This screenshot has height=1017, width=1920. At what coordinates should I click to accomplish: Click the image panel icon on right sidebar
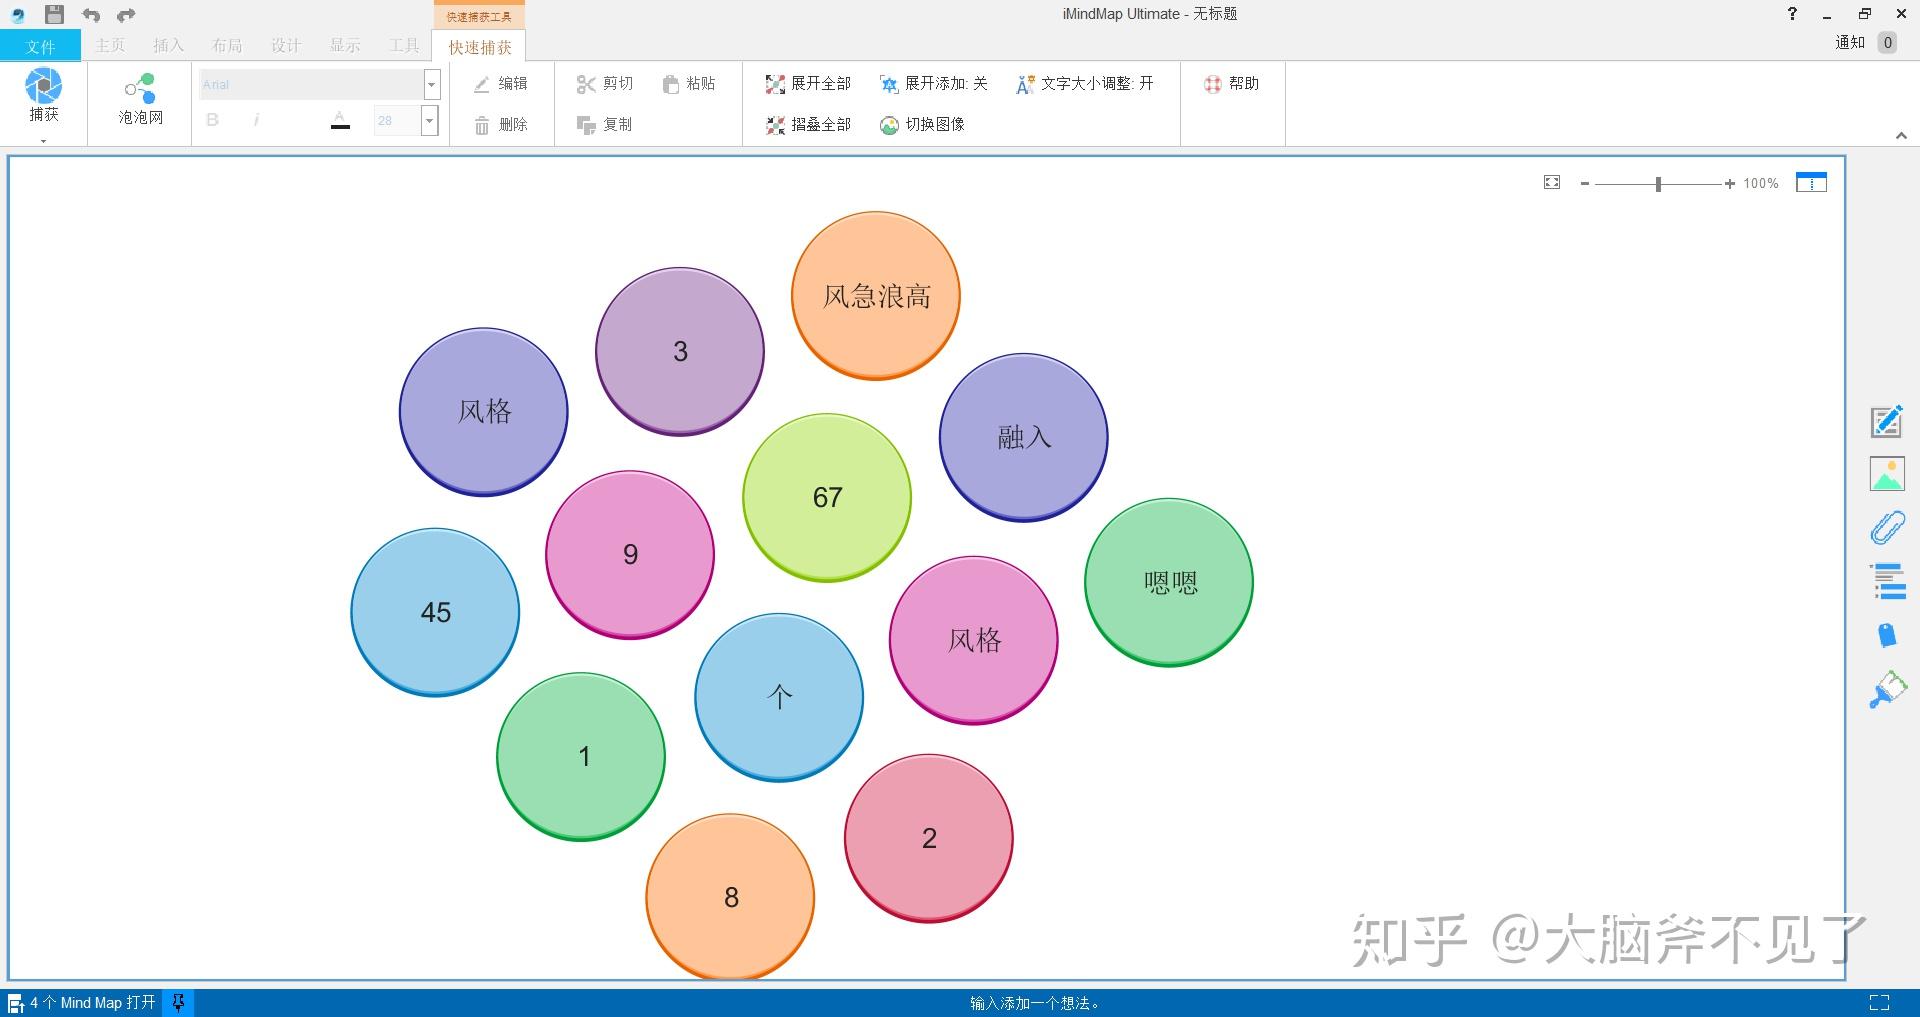[1888, 475]
